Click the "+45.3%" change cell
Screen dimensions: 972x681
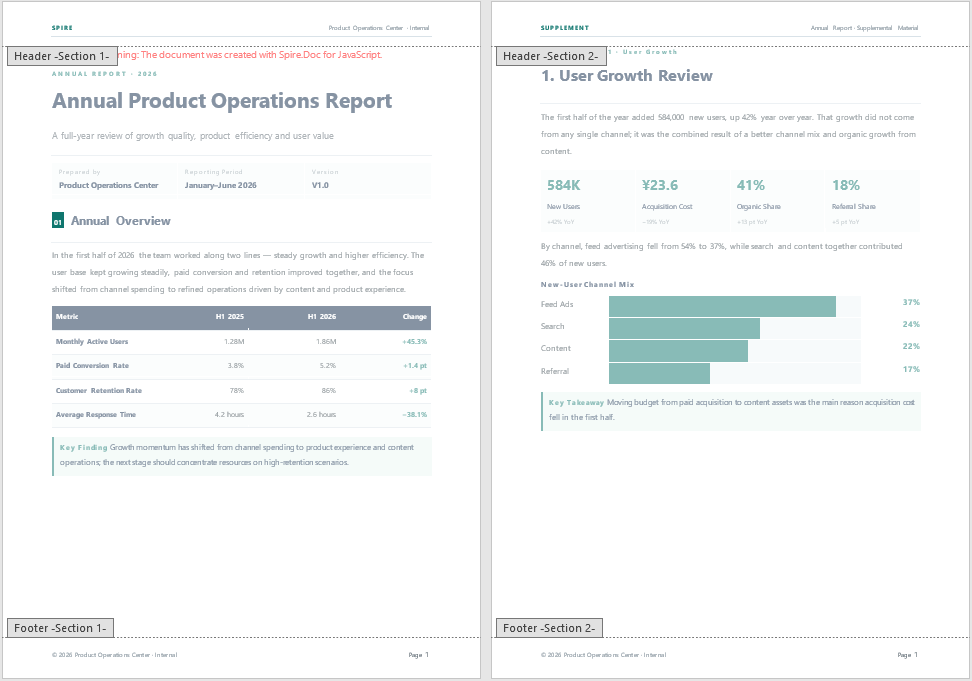click(x=415, y=341)
